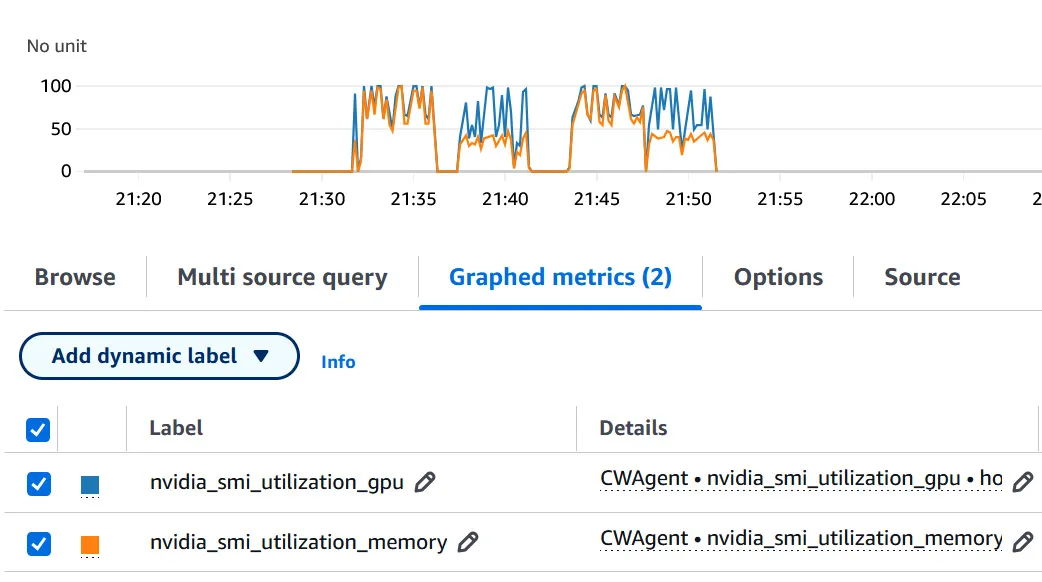This screenshot has width=1042, height=582.
Task: View the Source tab
Action: click(922, 277)
